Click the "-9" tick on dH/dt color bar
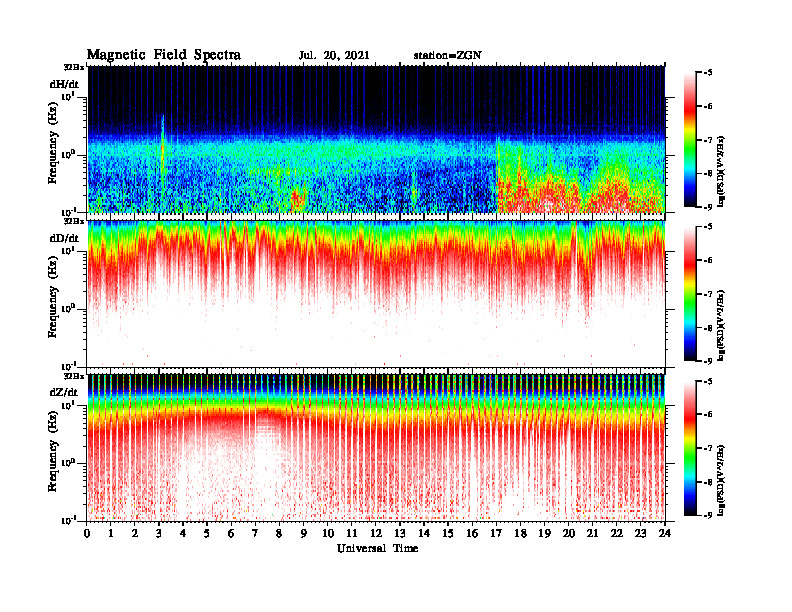The height and width of the screenshot is (612, 792). (708, 207)
